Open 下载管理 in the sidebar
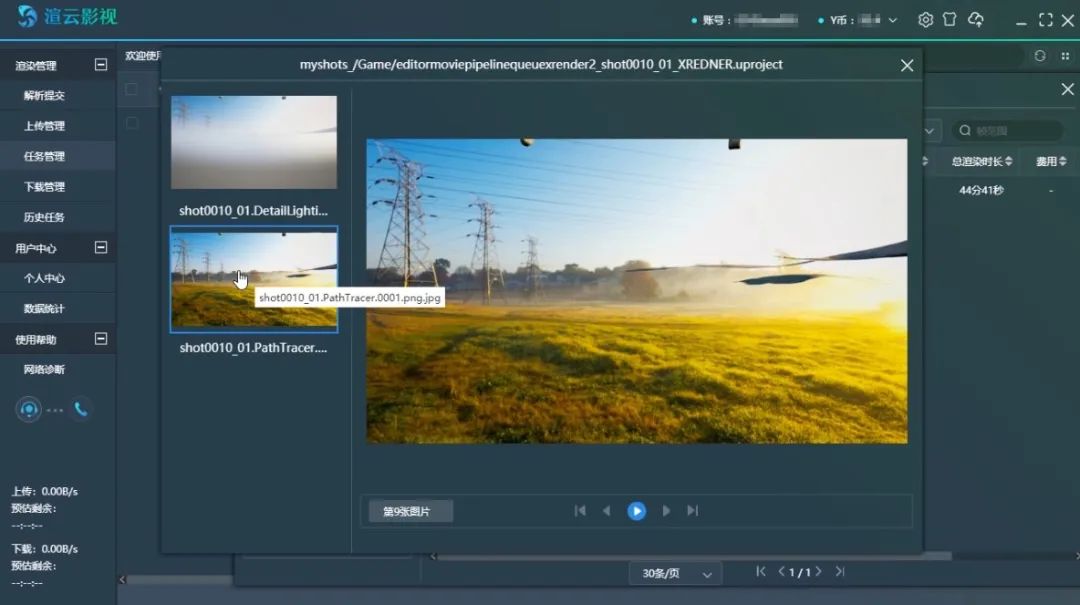This screenshot has width=1080, height=605. [45, 187]
